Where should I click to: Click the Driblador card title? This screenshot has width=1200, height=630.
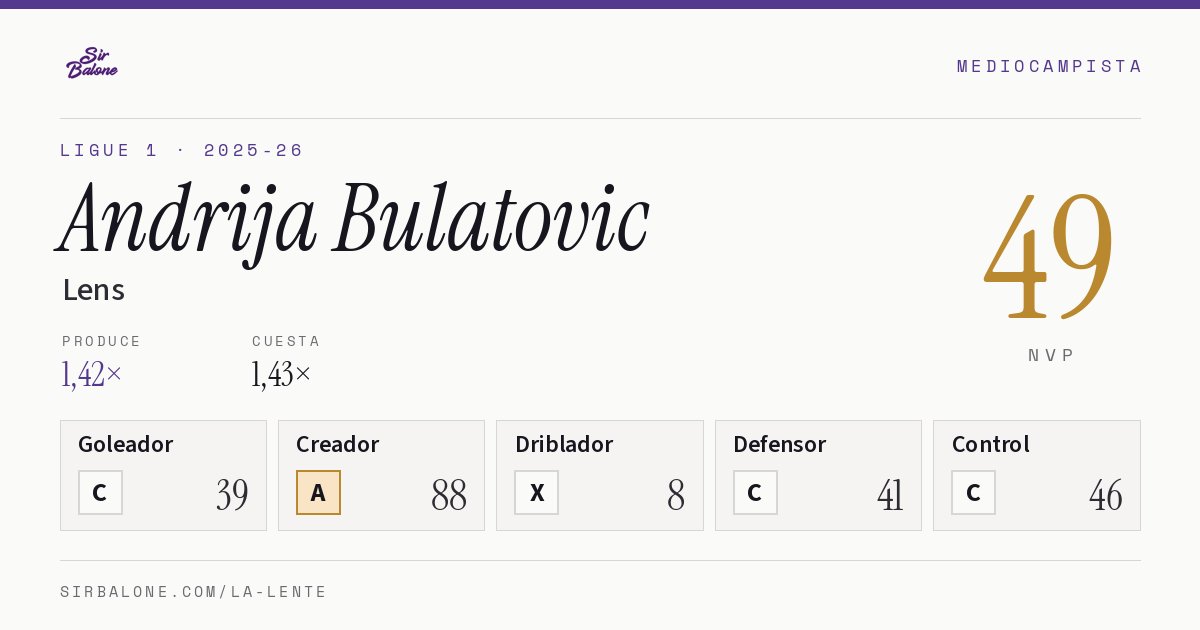click(x=564, y=444)
